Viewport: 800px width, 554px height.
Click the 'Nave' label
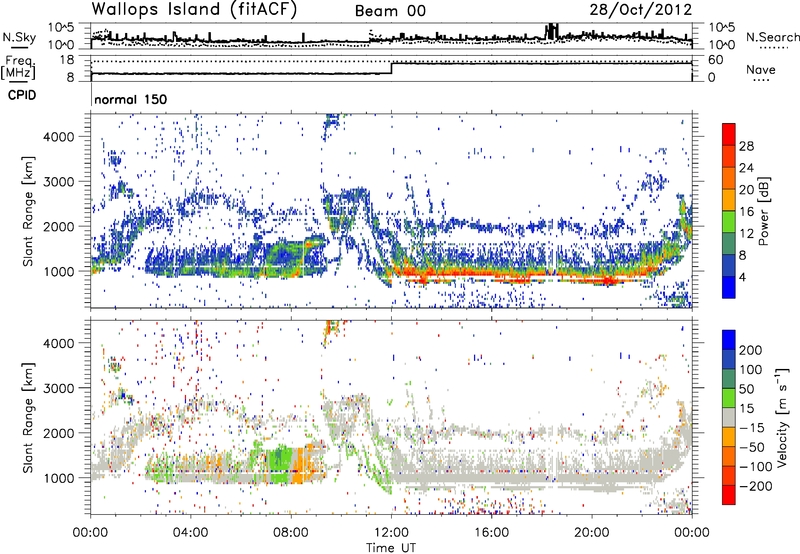761,69
